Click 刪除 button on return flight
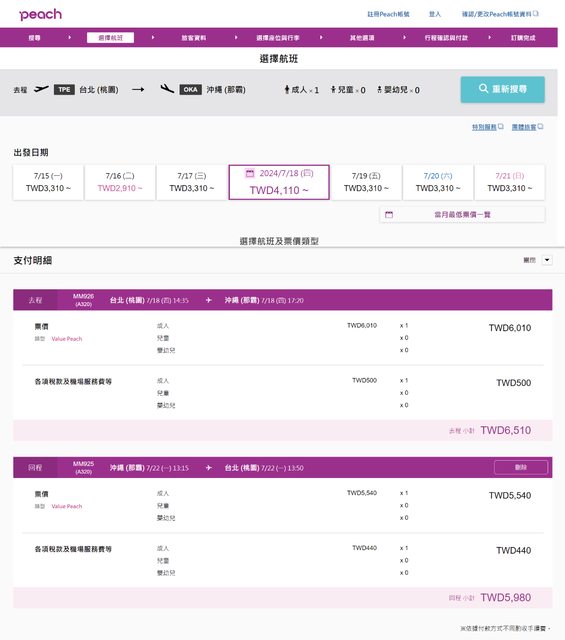The width and height of the screenshot is (565, 640). click(521, 467)
